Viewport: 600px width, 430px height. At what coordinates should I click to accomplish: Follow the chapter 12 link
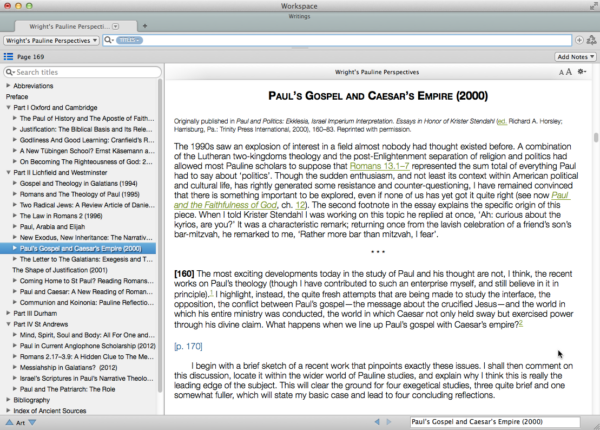click(x=300, y=205)
